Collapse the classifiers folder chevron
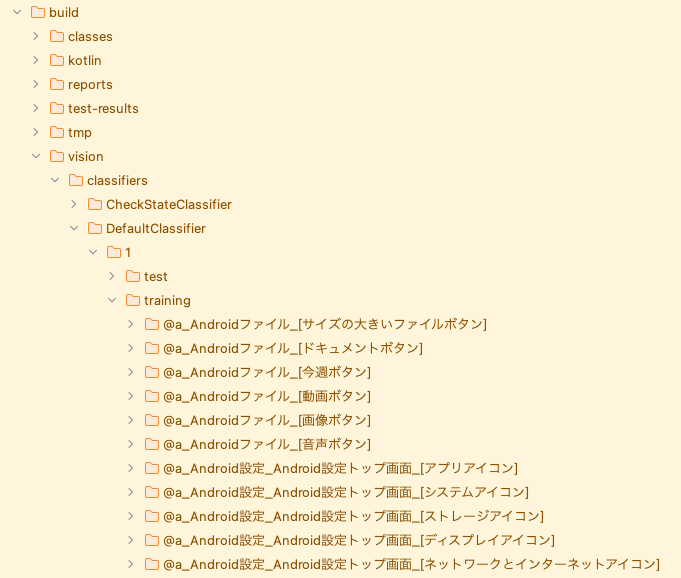Image resolution: width=681 pixels, height=578 pixels. tap(55, 180)
